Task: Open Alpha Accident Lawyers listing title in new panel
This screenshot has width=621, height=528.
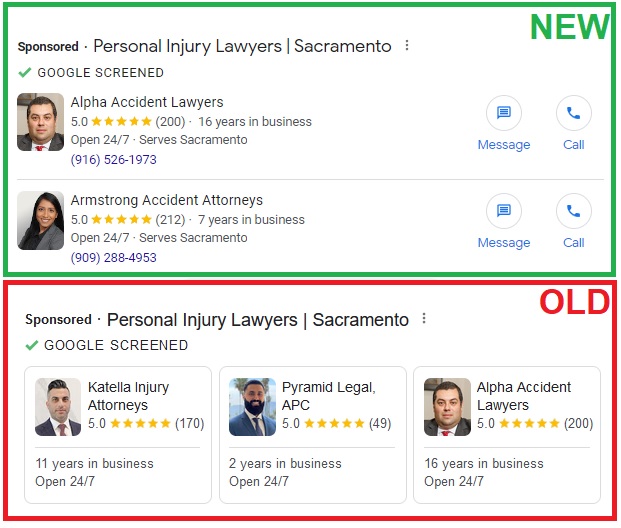Action: (x=147, y=102)
